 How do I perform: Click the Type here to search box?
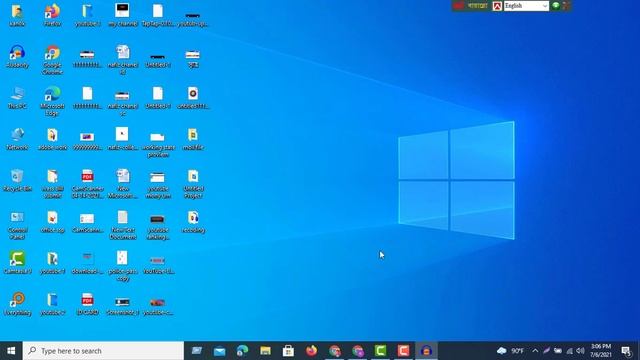click(x=103, y=351)
